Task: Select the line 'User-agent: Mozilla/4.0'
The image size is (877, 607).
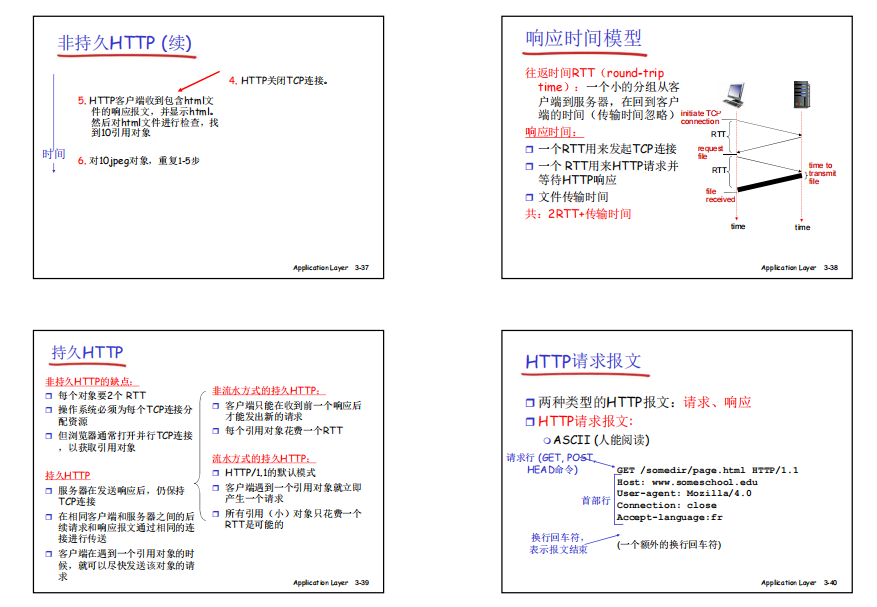Action: click(684, 493)
